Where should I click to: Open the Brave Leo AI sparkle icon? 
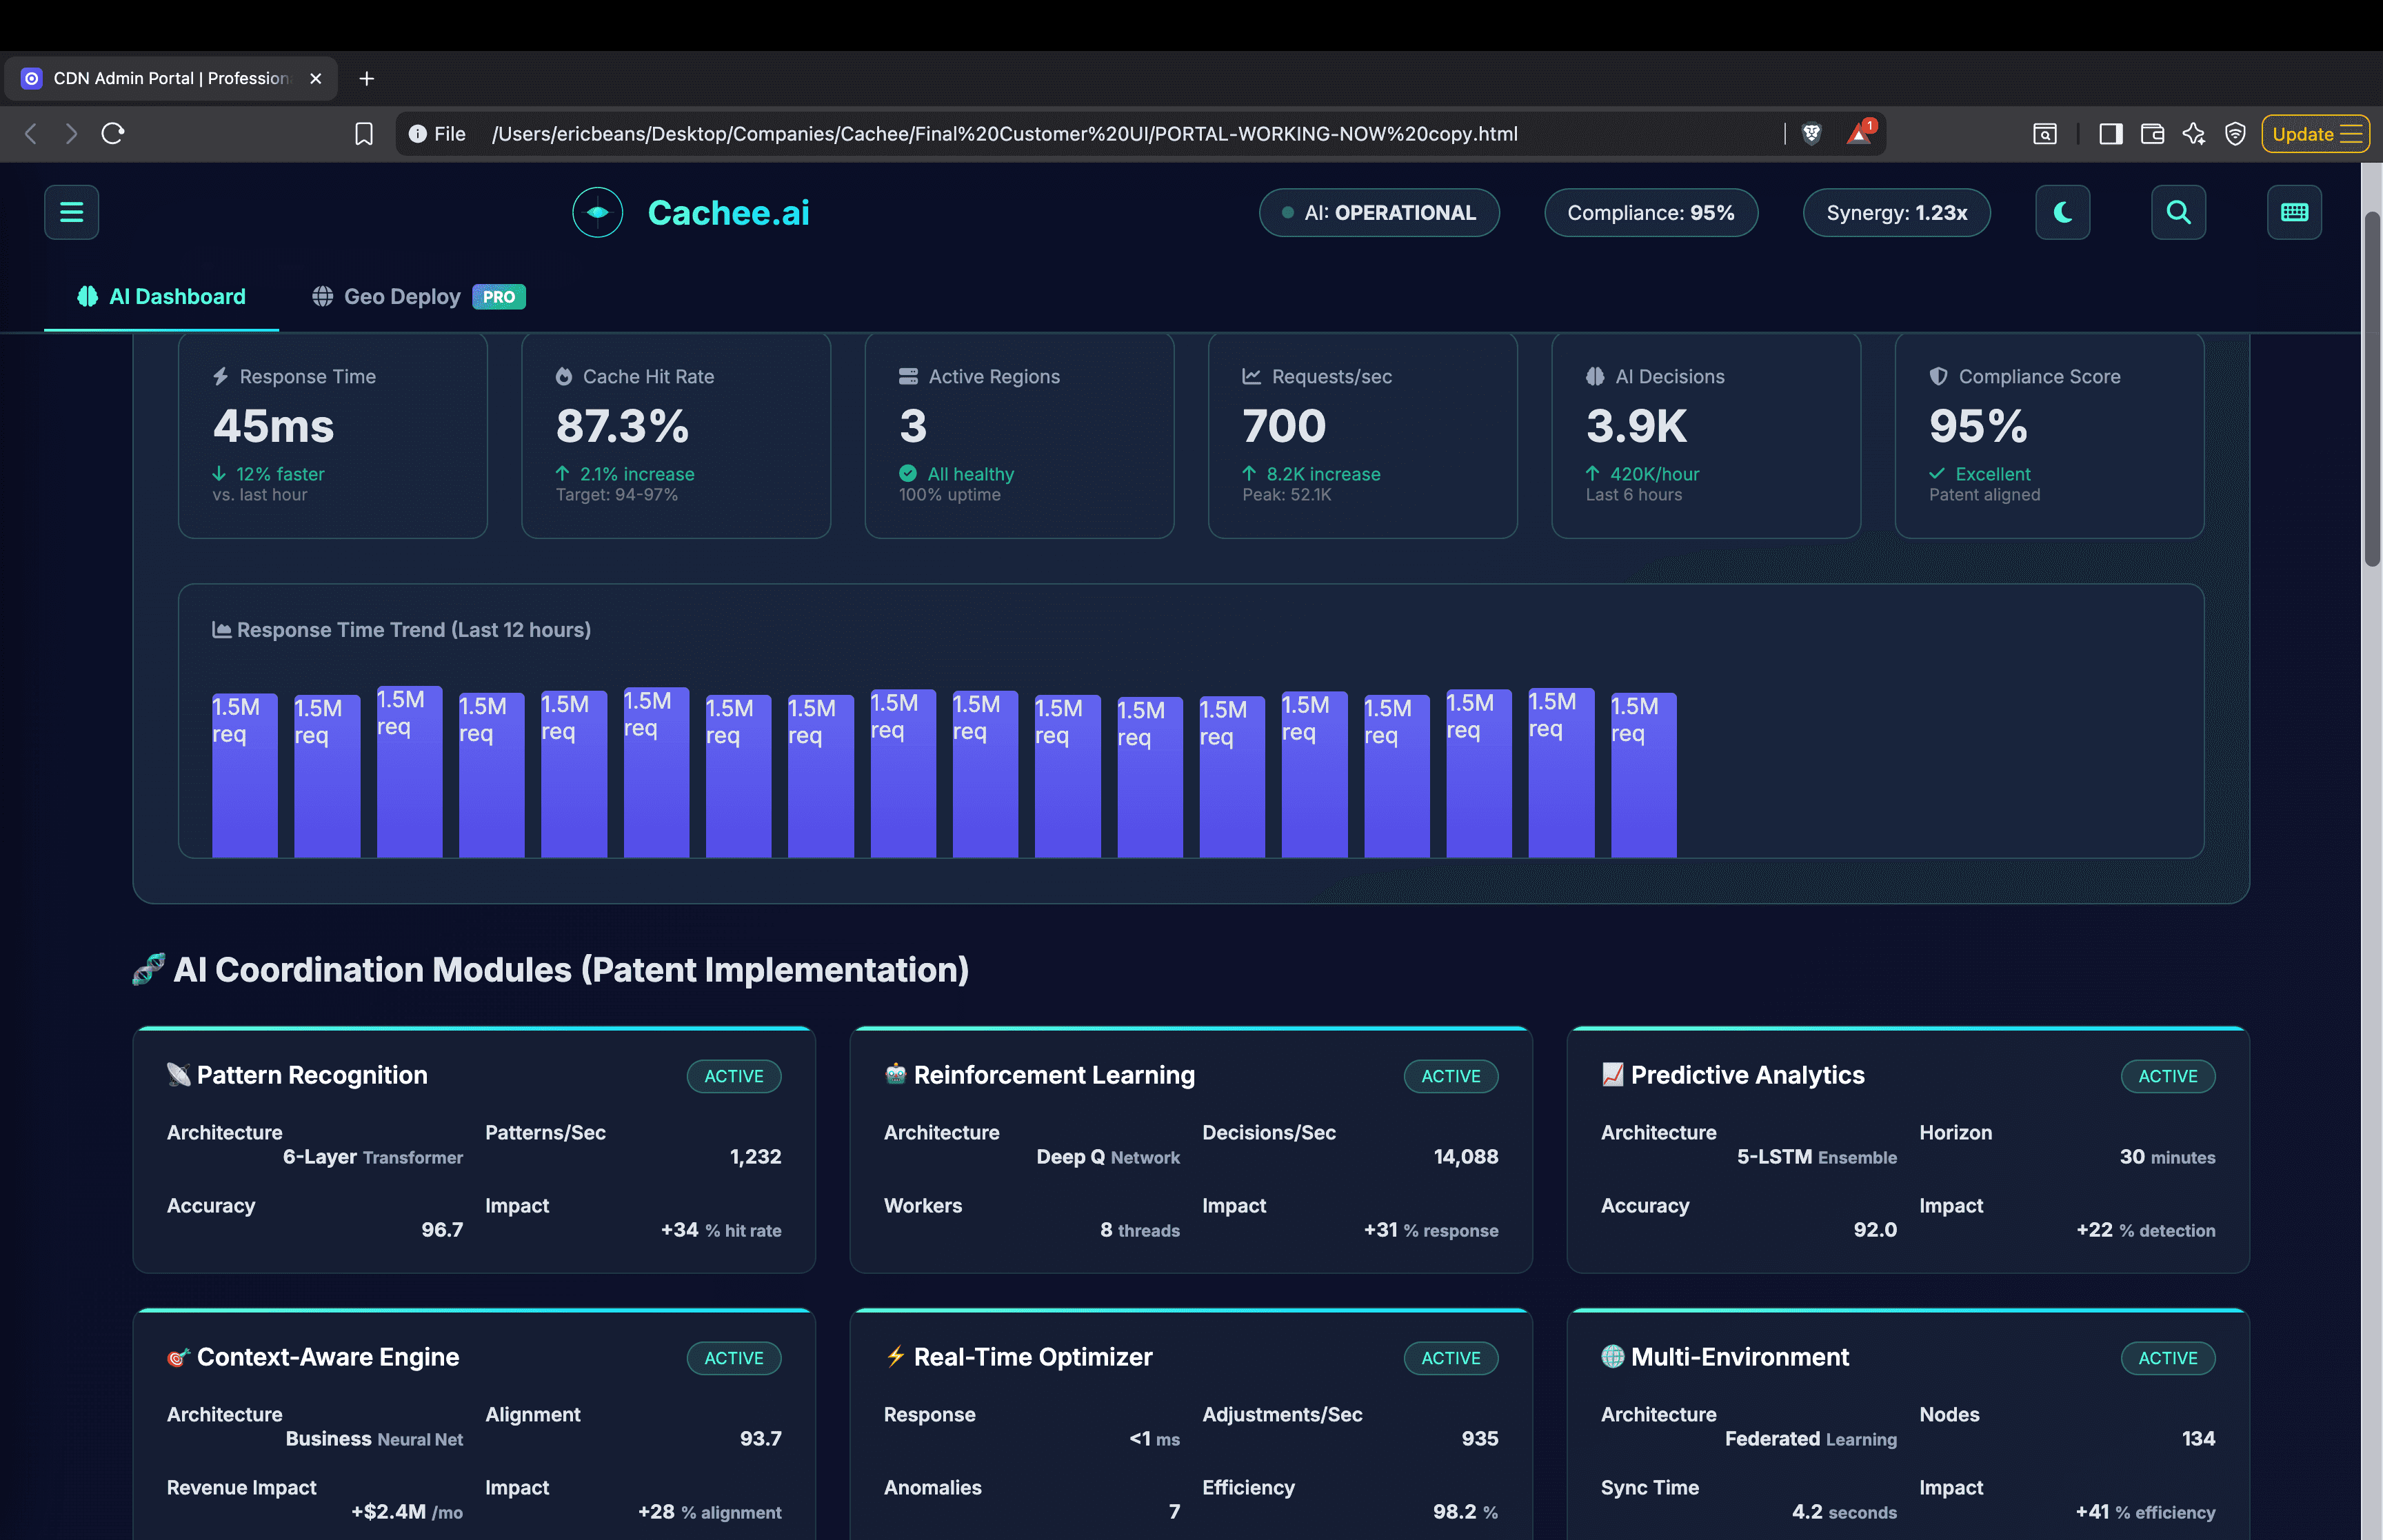coord(2194,133)
